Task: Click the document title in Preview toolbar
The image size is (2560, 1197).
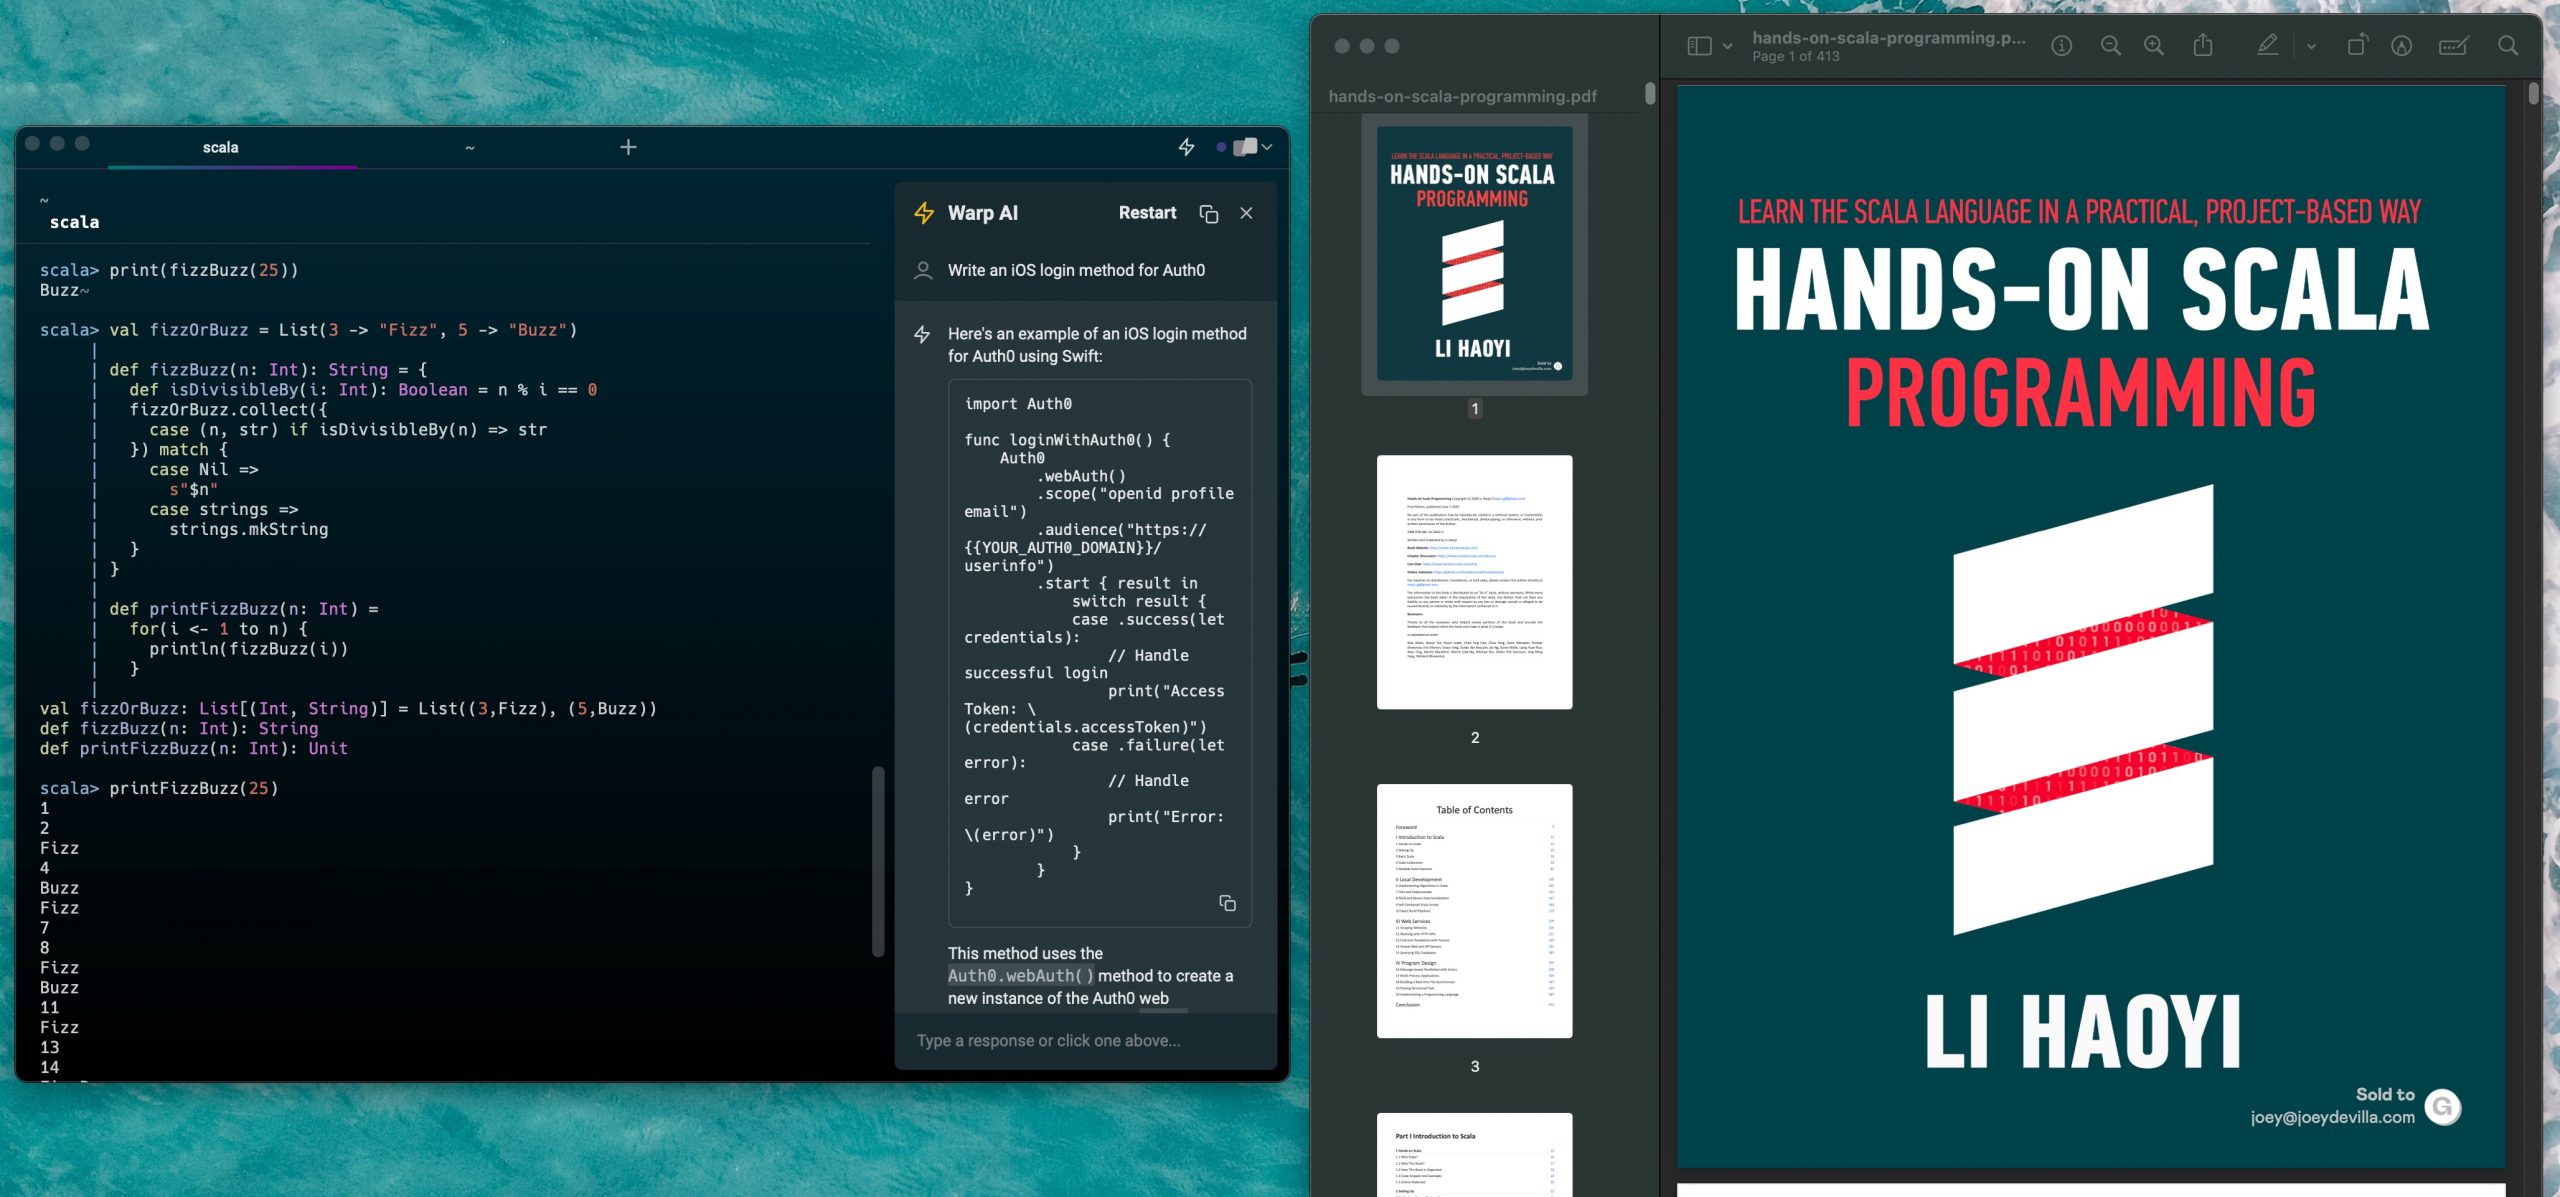Action: (x=1889, y=38)
